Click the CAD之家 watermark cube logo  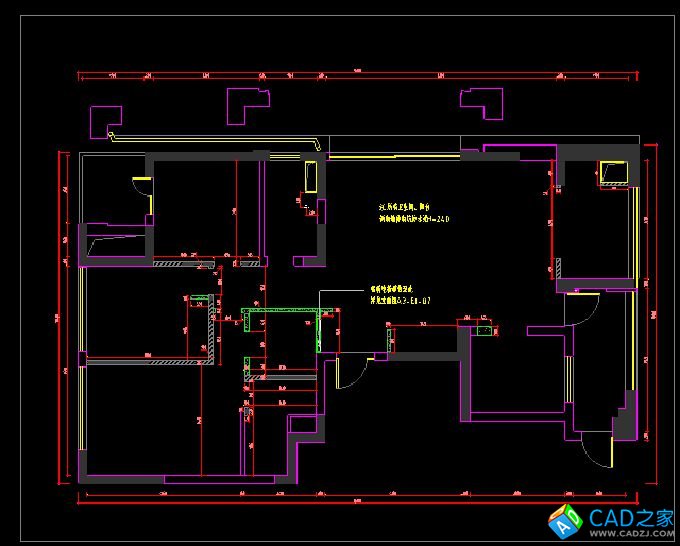[565, 520]
